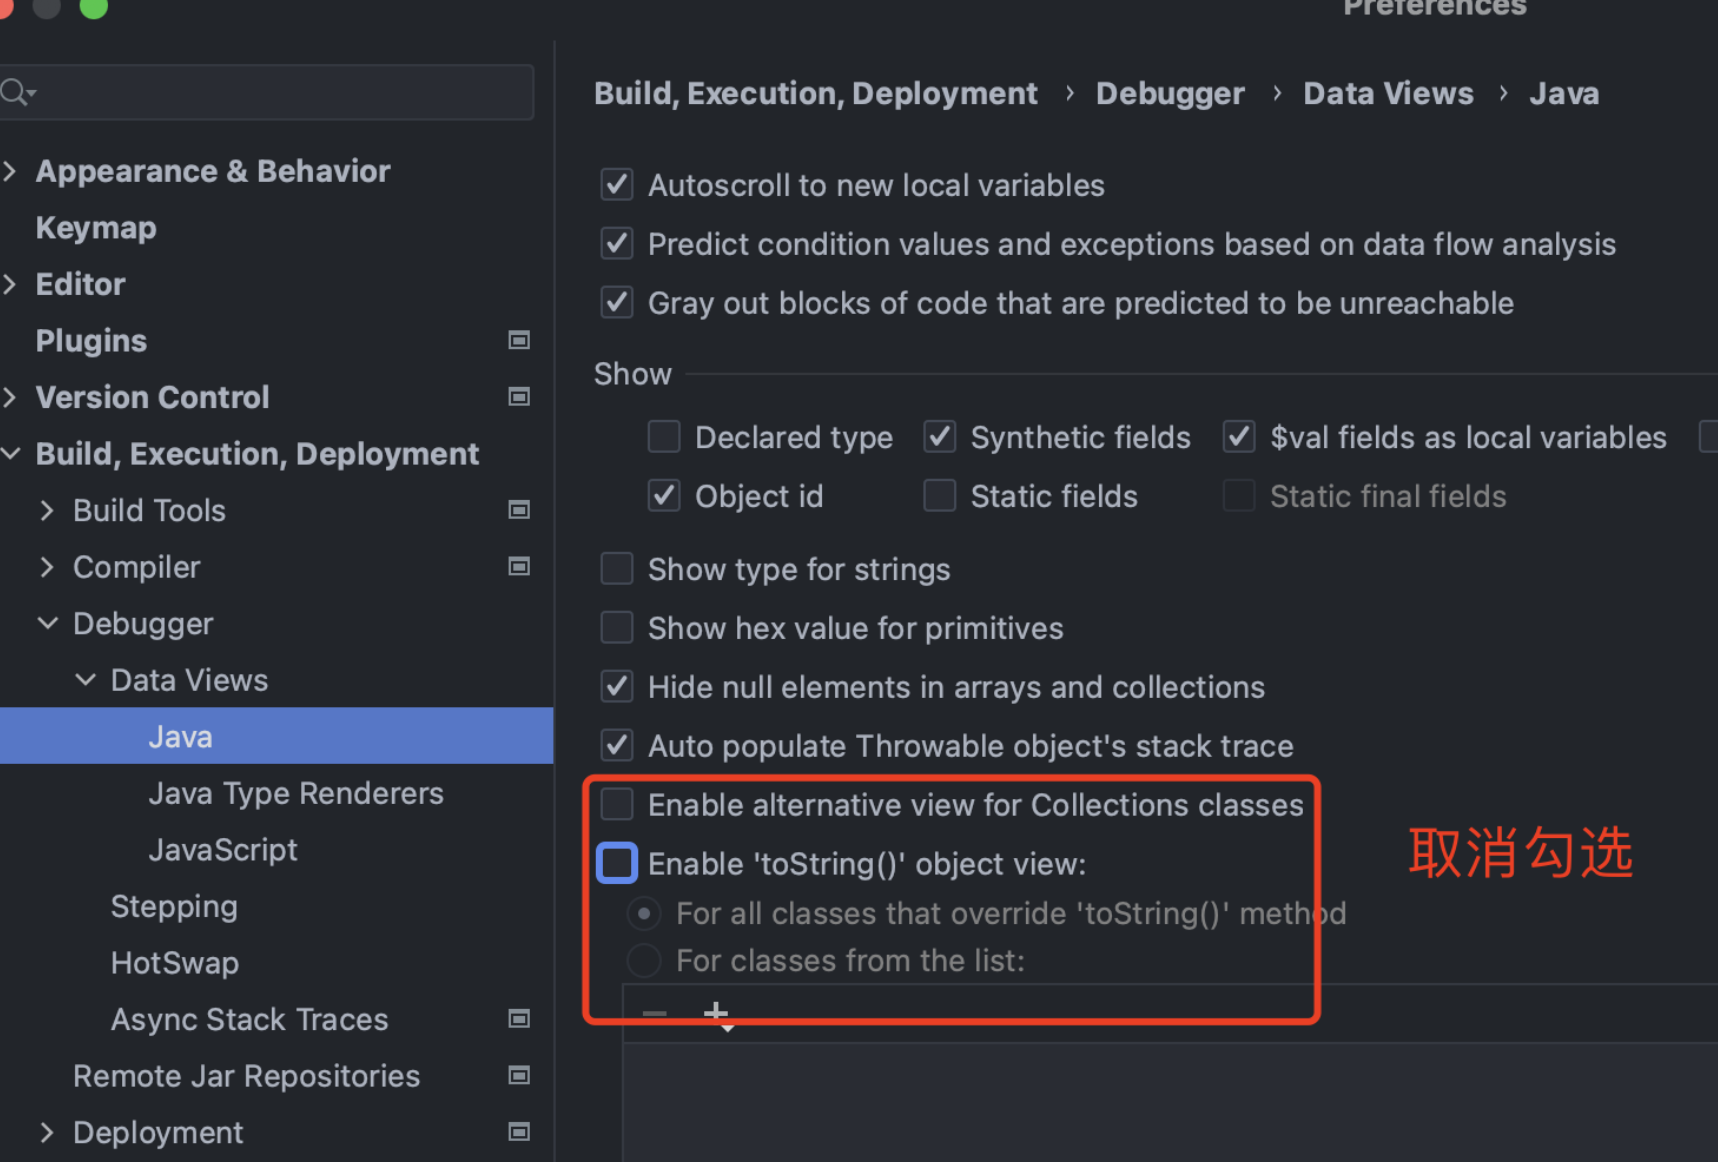Click project-level icon beside Plugins
The width and height of the screenshot is (1718, 1162).
click(518, 341)
